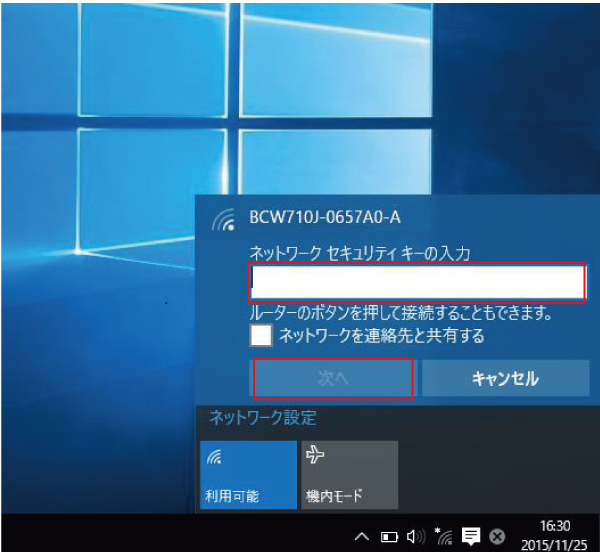Click the battery icon in taskbar
The width and height of the screenshot is (600, 552).
389,537
